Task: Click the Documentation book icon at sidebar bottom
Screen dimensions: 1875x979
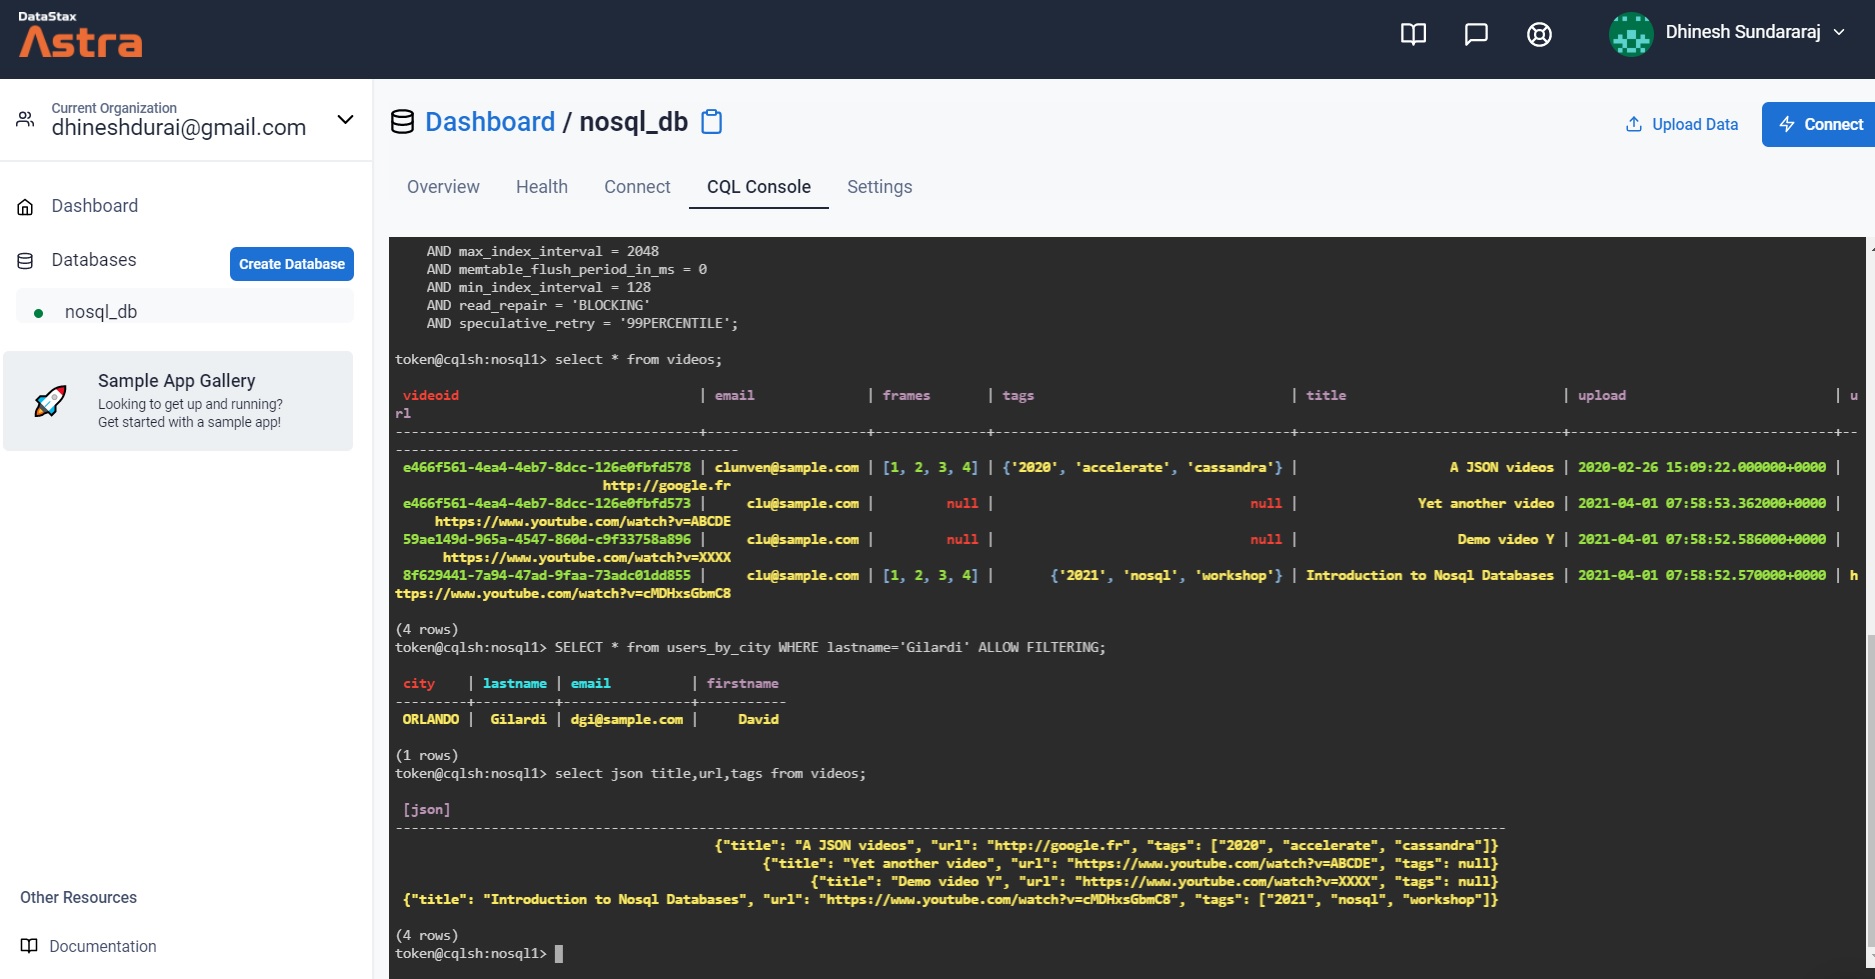Action: coord(29,945)
